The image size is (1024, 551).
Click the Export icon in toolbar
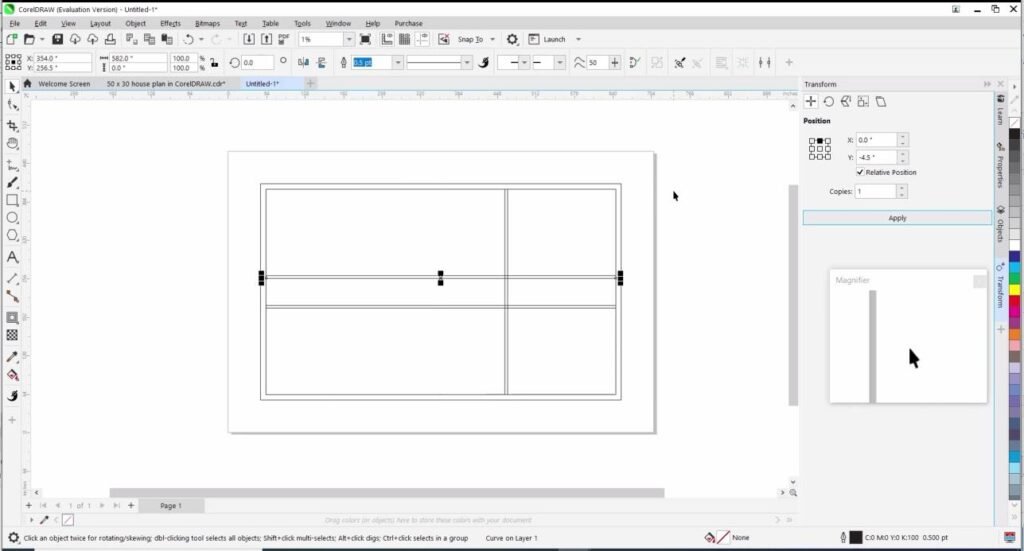pos(266,39)
